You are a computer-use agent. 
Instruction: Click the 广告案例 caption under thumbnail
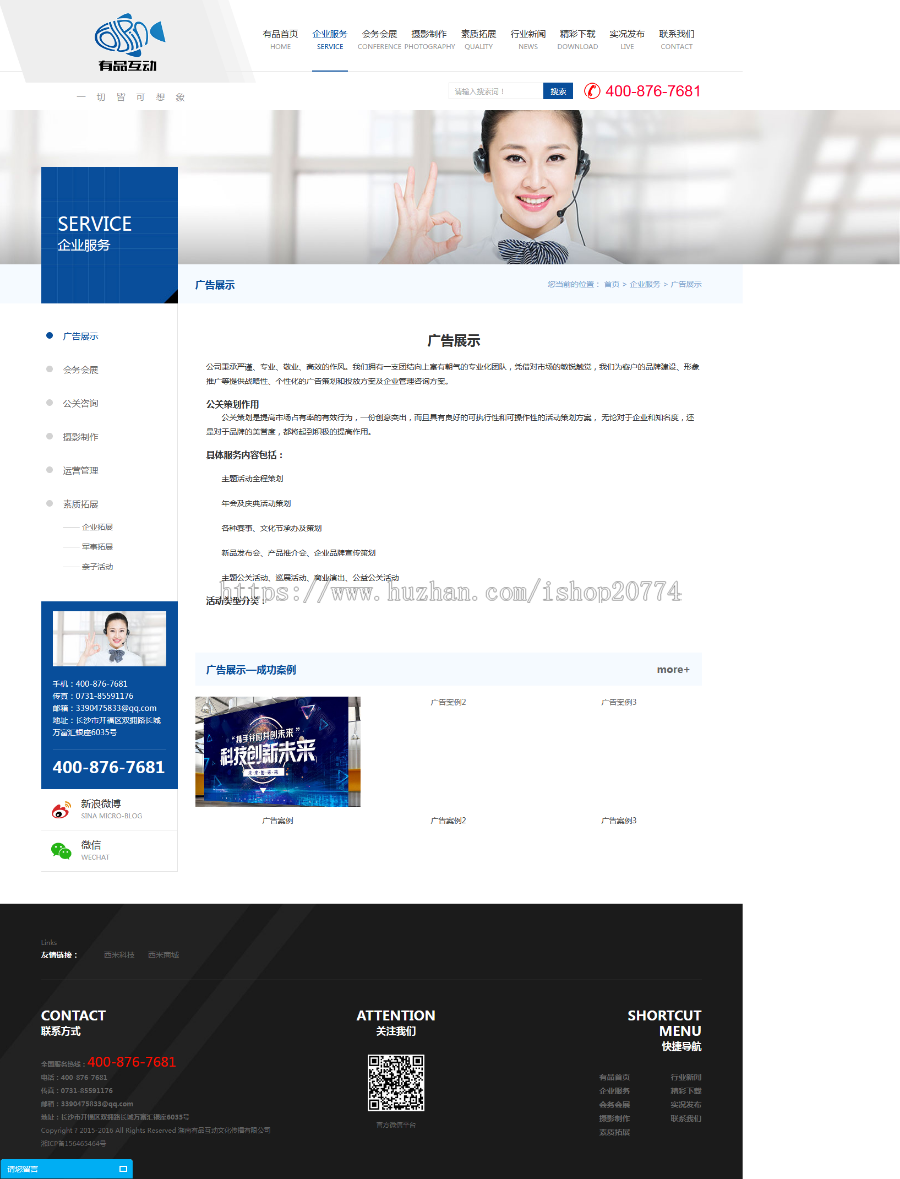click(x=277, y=820)
